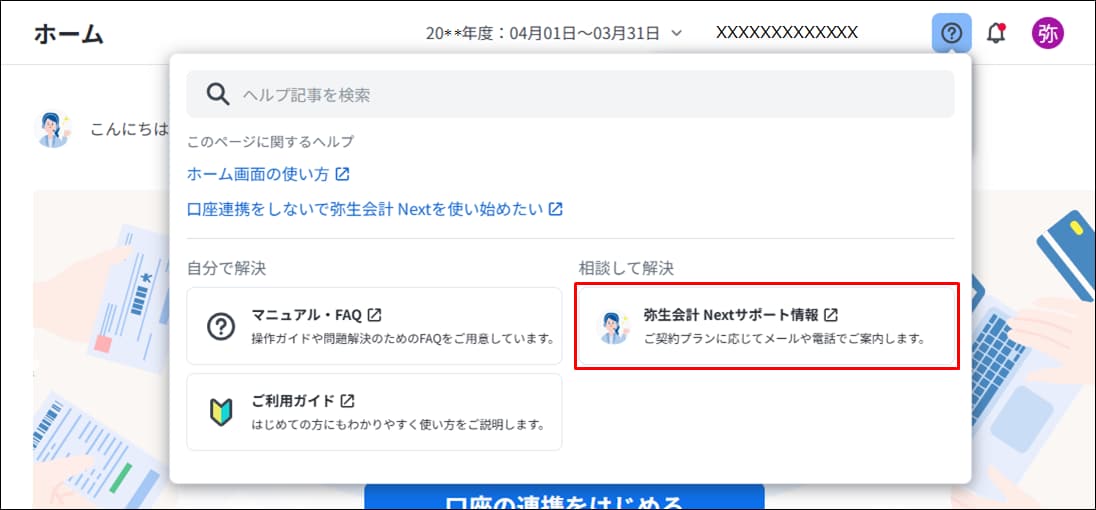Click support agent avatar in サポート情報 card

(612, 327)
